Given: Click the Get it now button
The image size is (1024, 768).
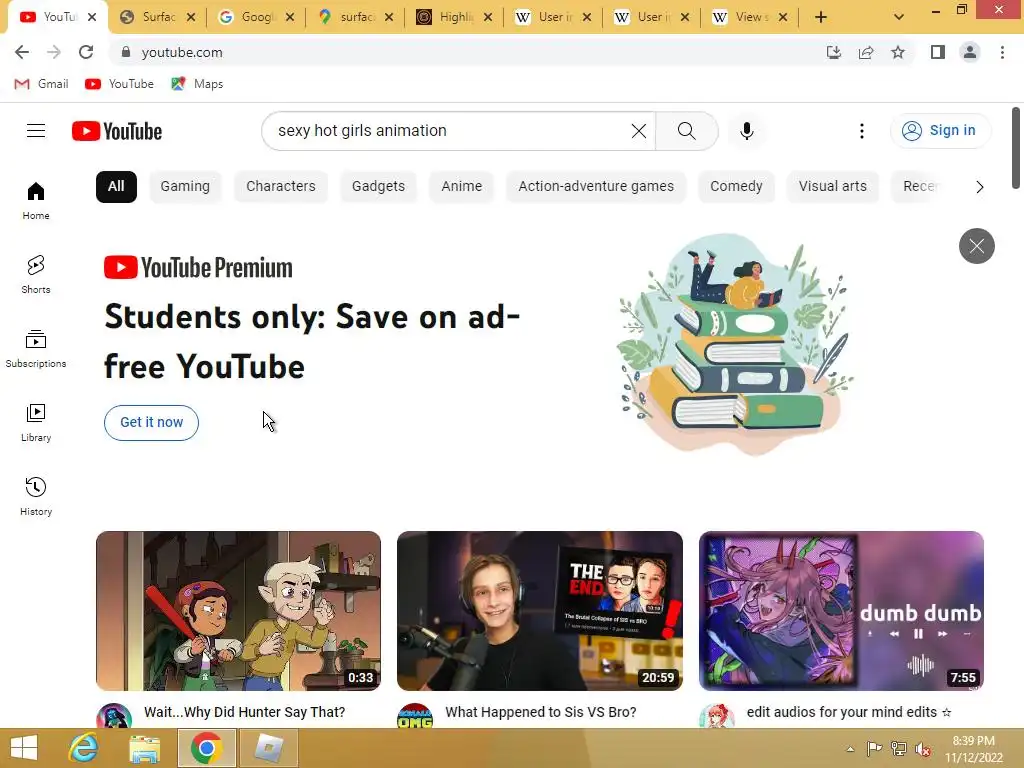Looking at the screenshot, I should click(152, 423).
